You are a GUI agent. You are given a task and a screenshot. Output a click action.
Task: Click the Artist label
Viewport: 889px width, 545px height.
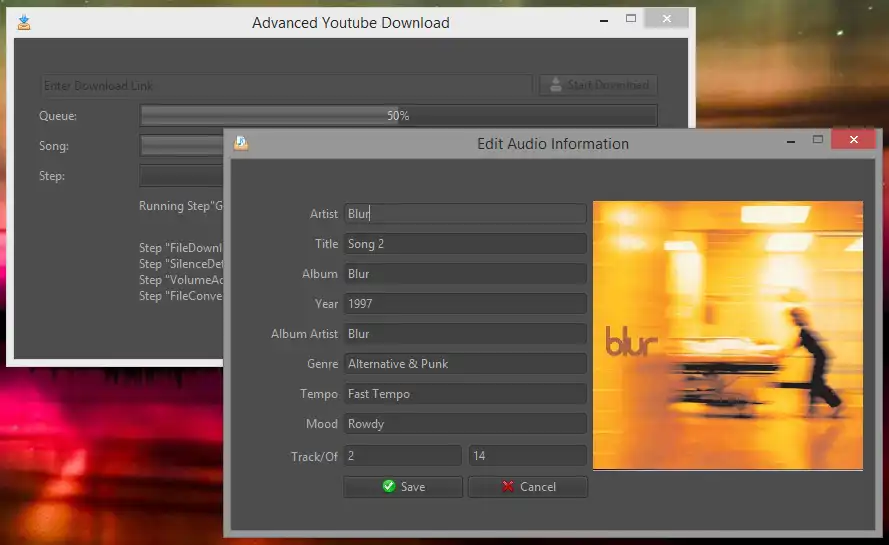324,214
